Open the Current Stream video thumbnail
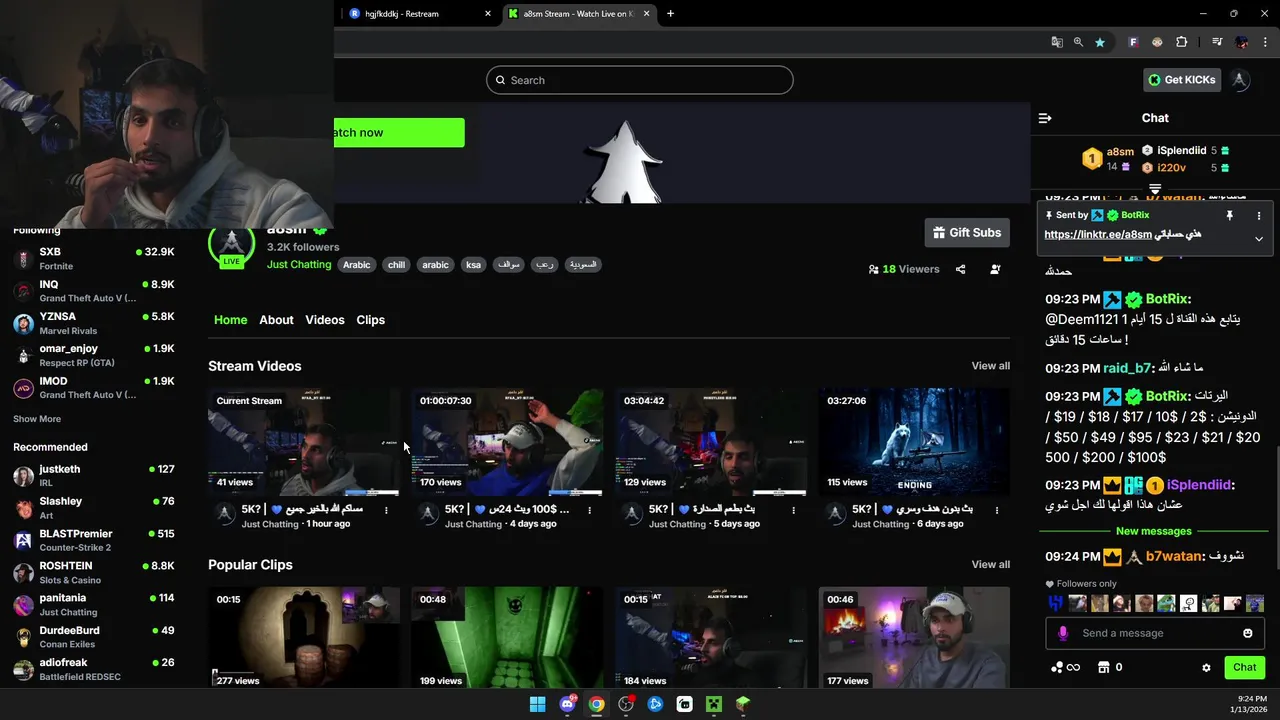1280x720 pixels. tap(304, 442)
